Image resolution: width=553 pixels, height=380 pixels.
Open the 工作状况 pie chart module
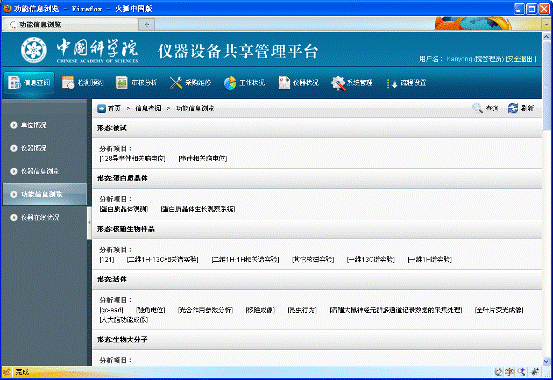pos(244,83)
